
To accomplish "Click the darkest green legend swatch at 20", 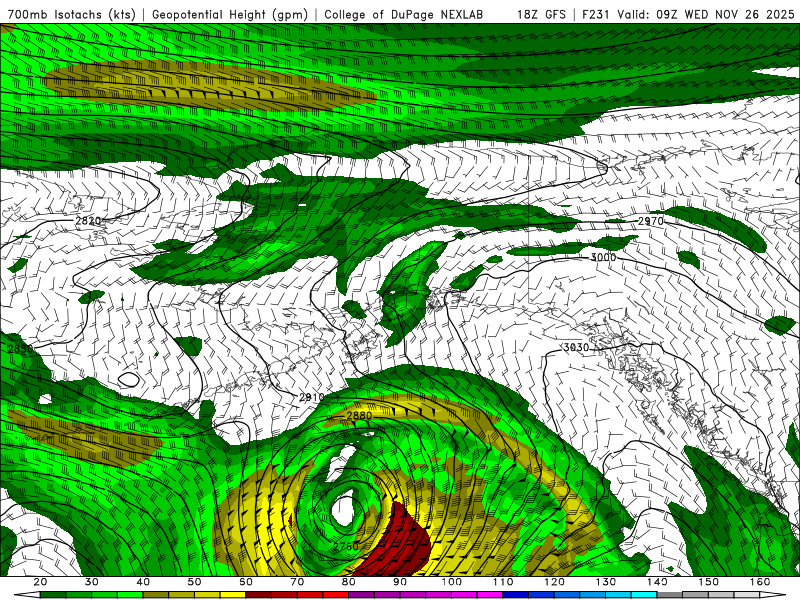I will [x=53, y=595].
